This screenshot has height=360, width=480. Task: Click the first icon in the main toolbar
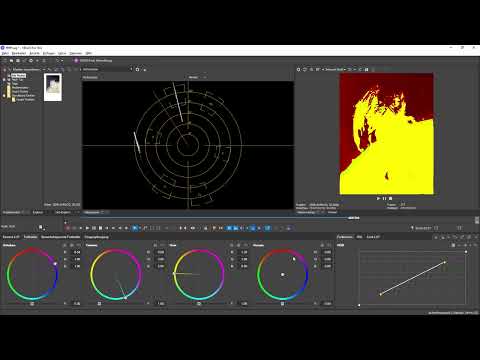[5, 61]
